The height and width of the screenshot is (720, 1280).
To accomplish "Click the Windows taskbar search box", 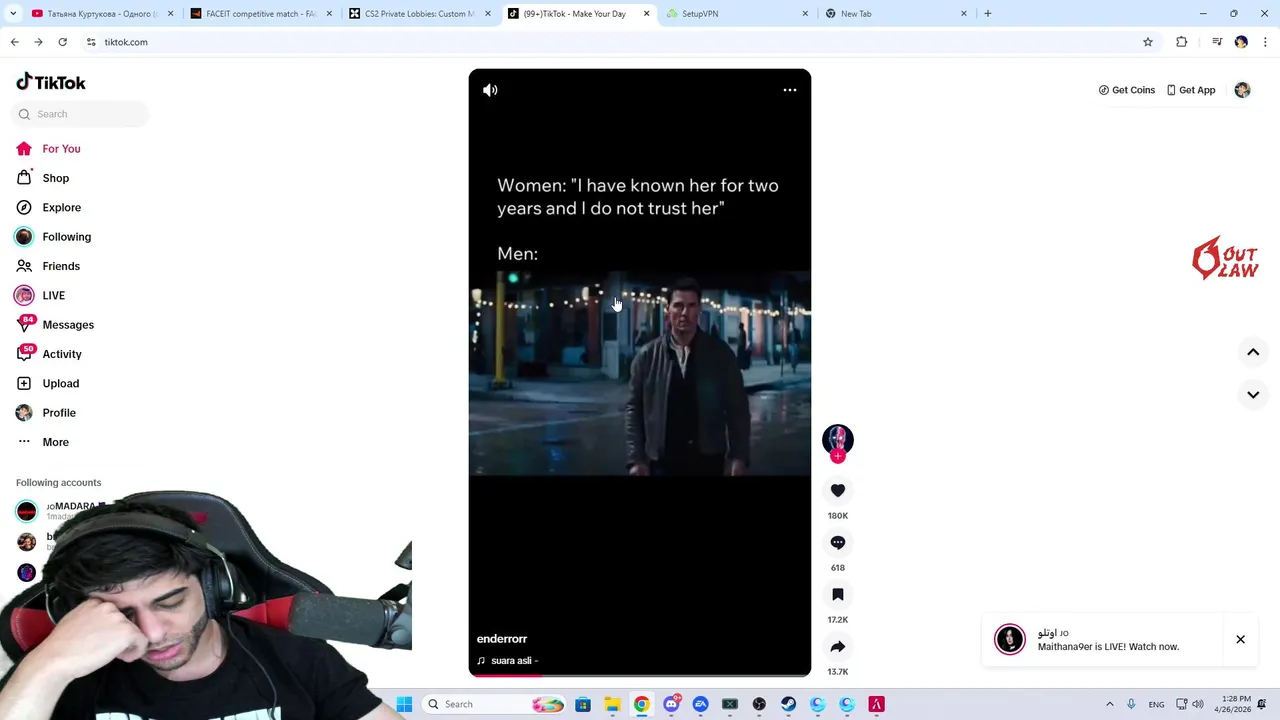I will point(495,704).
